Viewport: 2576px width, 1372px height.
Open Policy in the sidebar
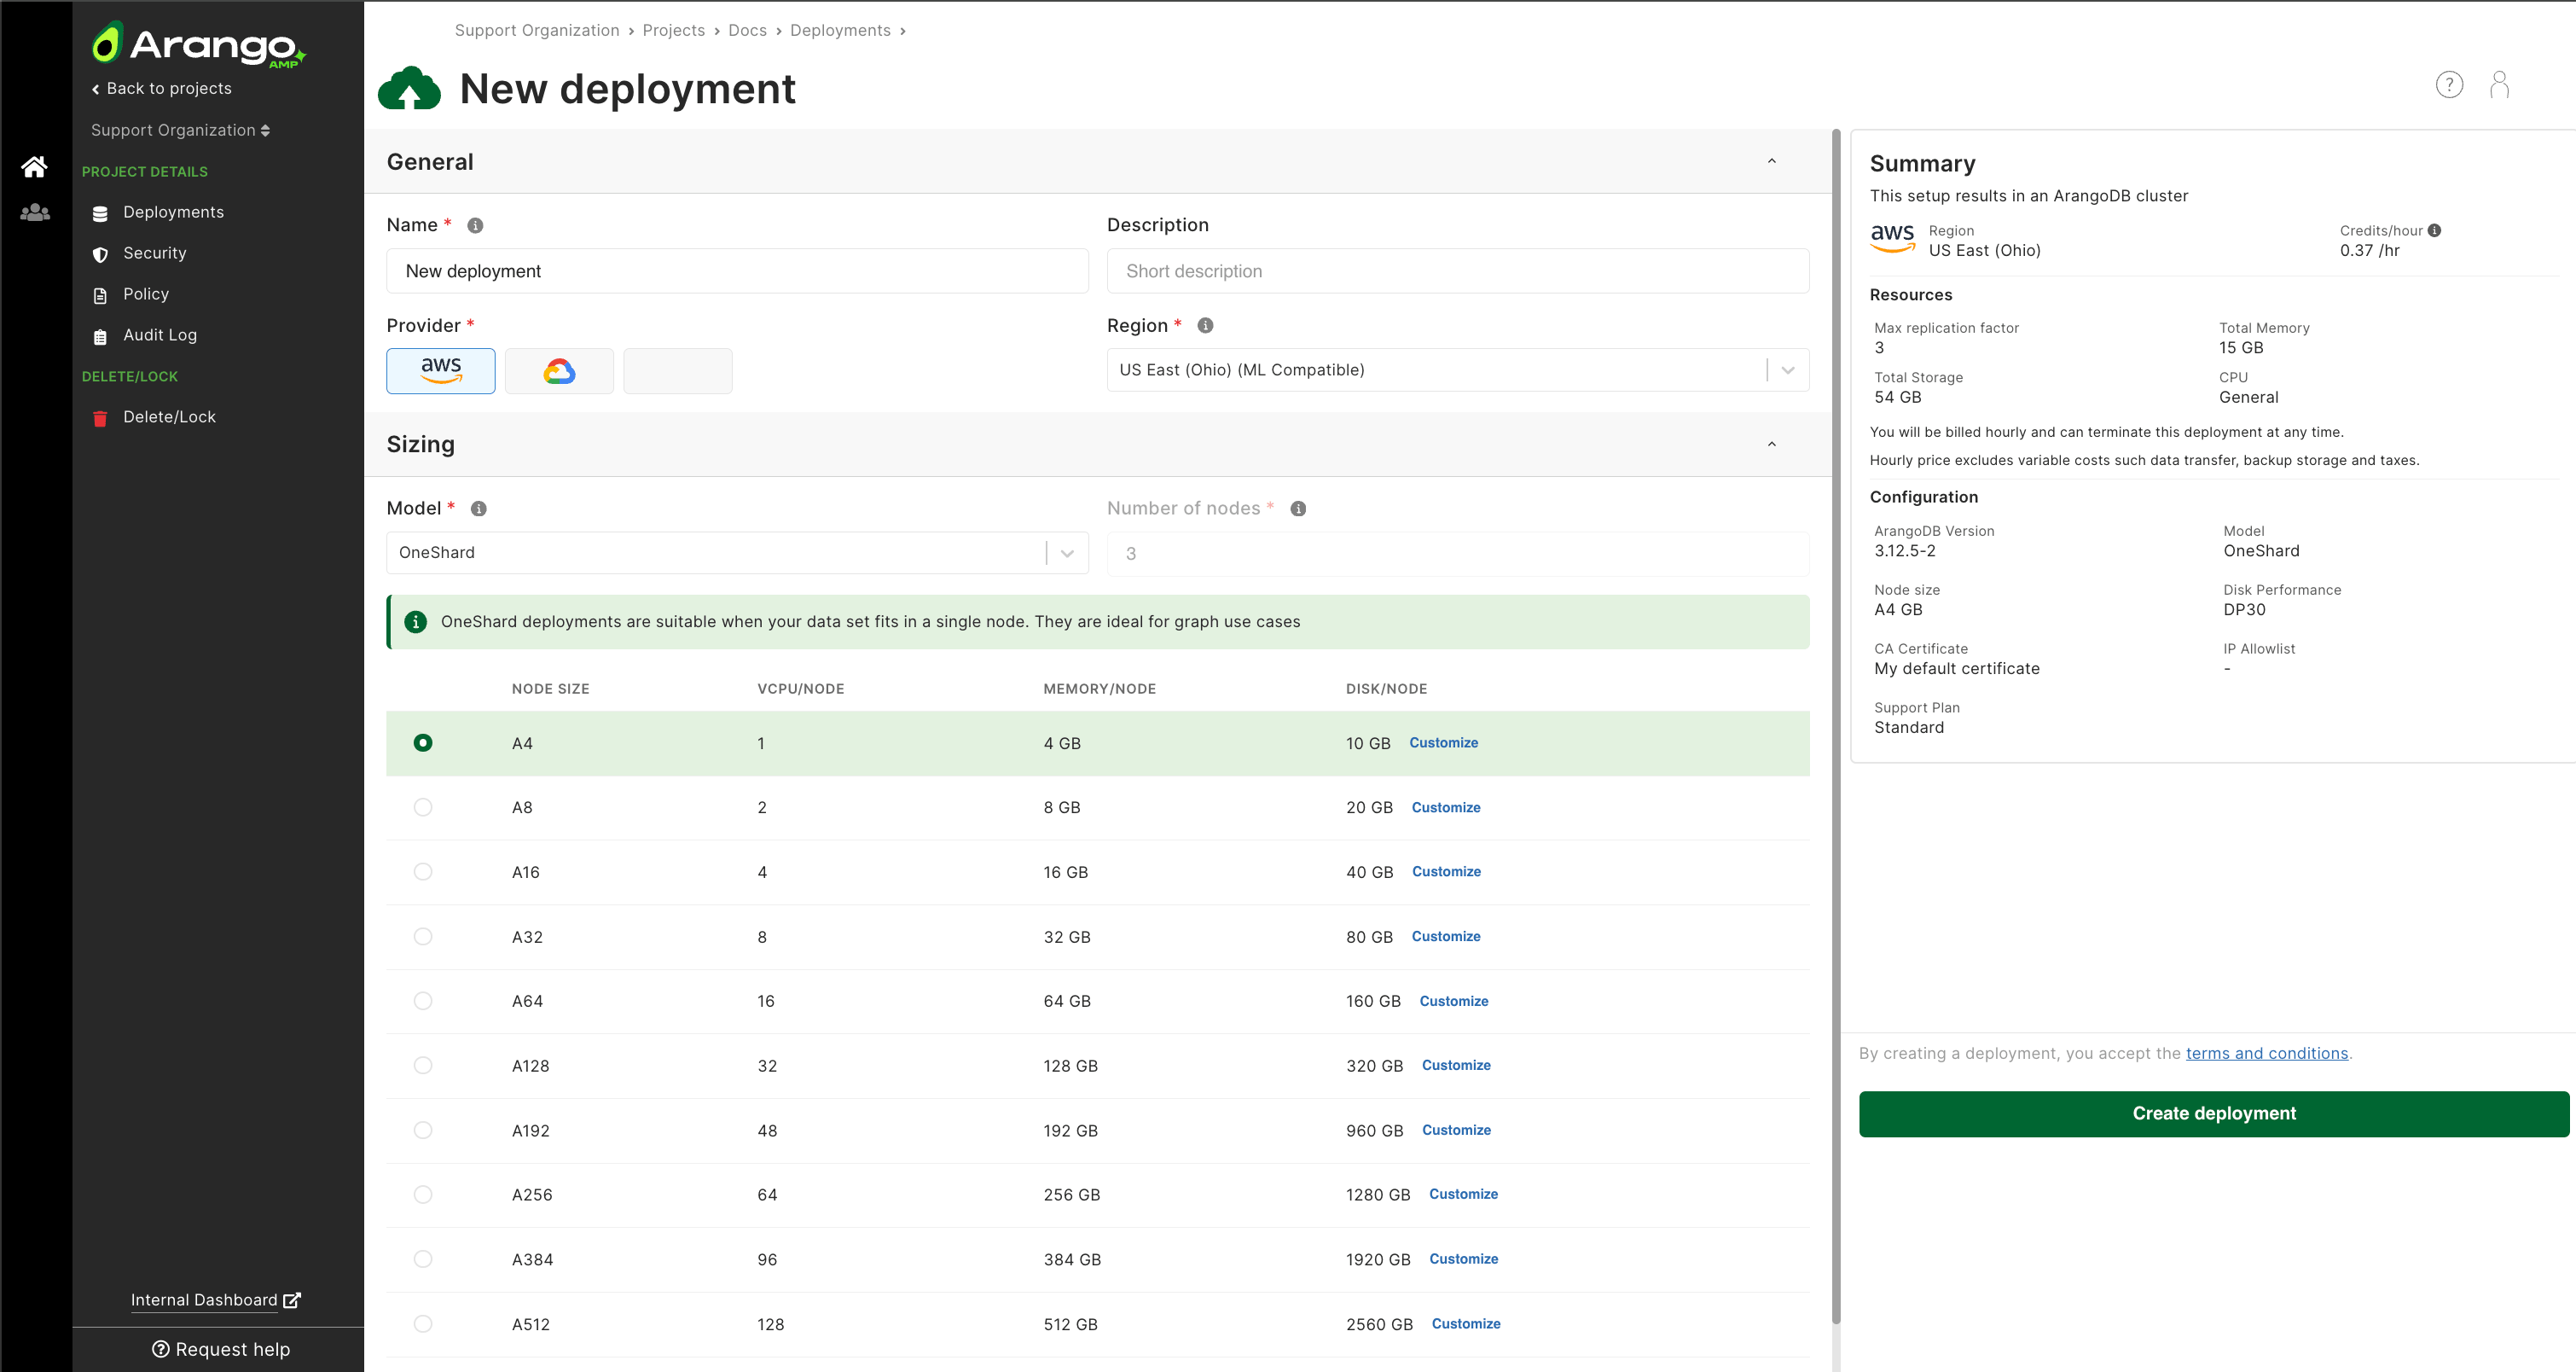point(146,294)
